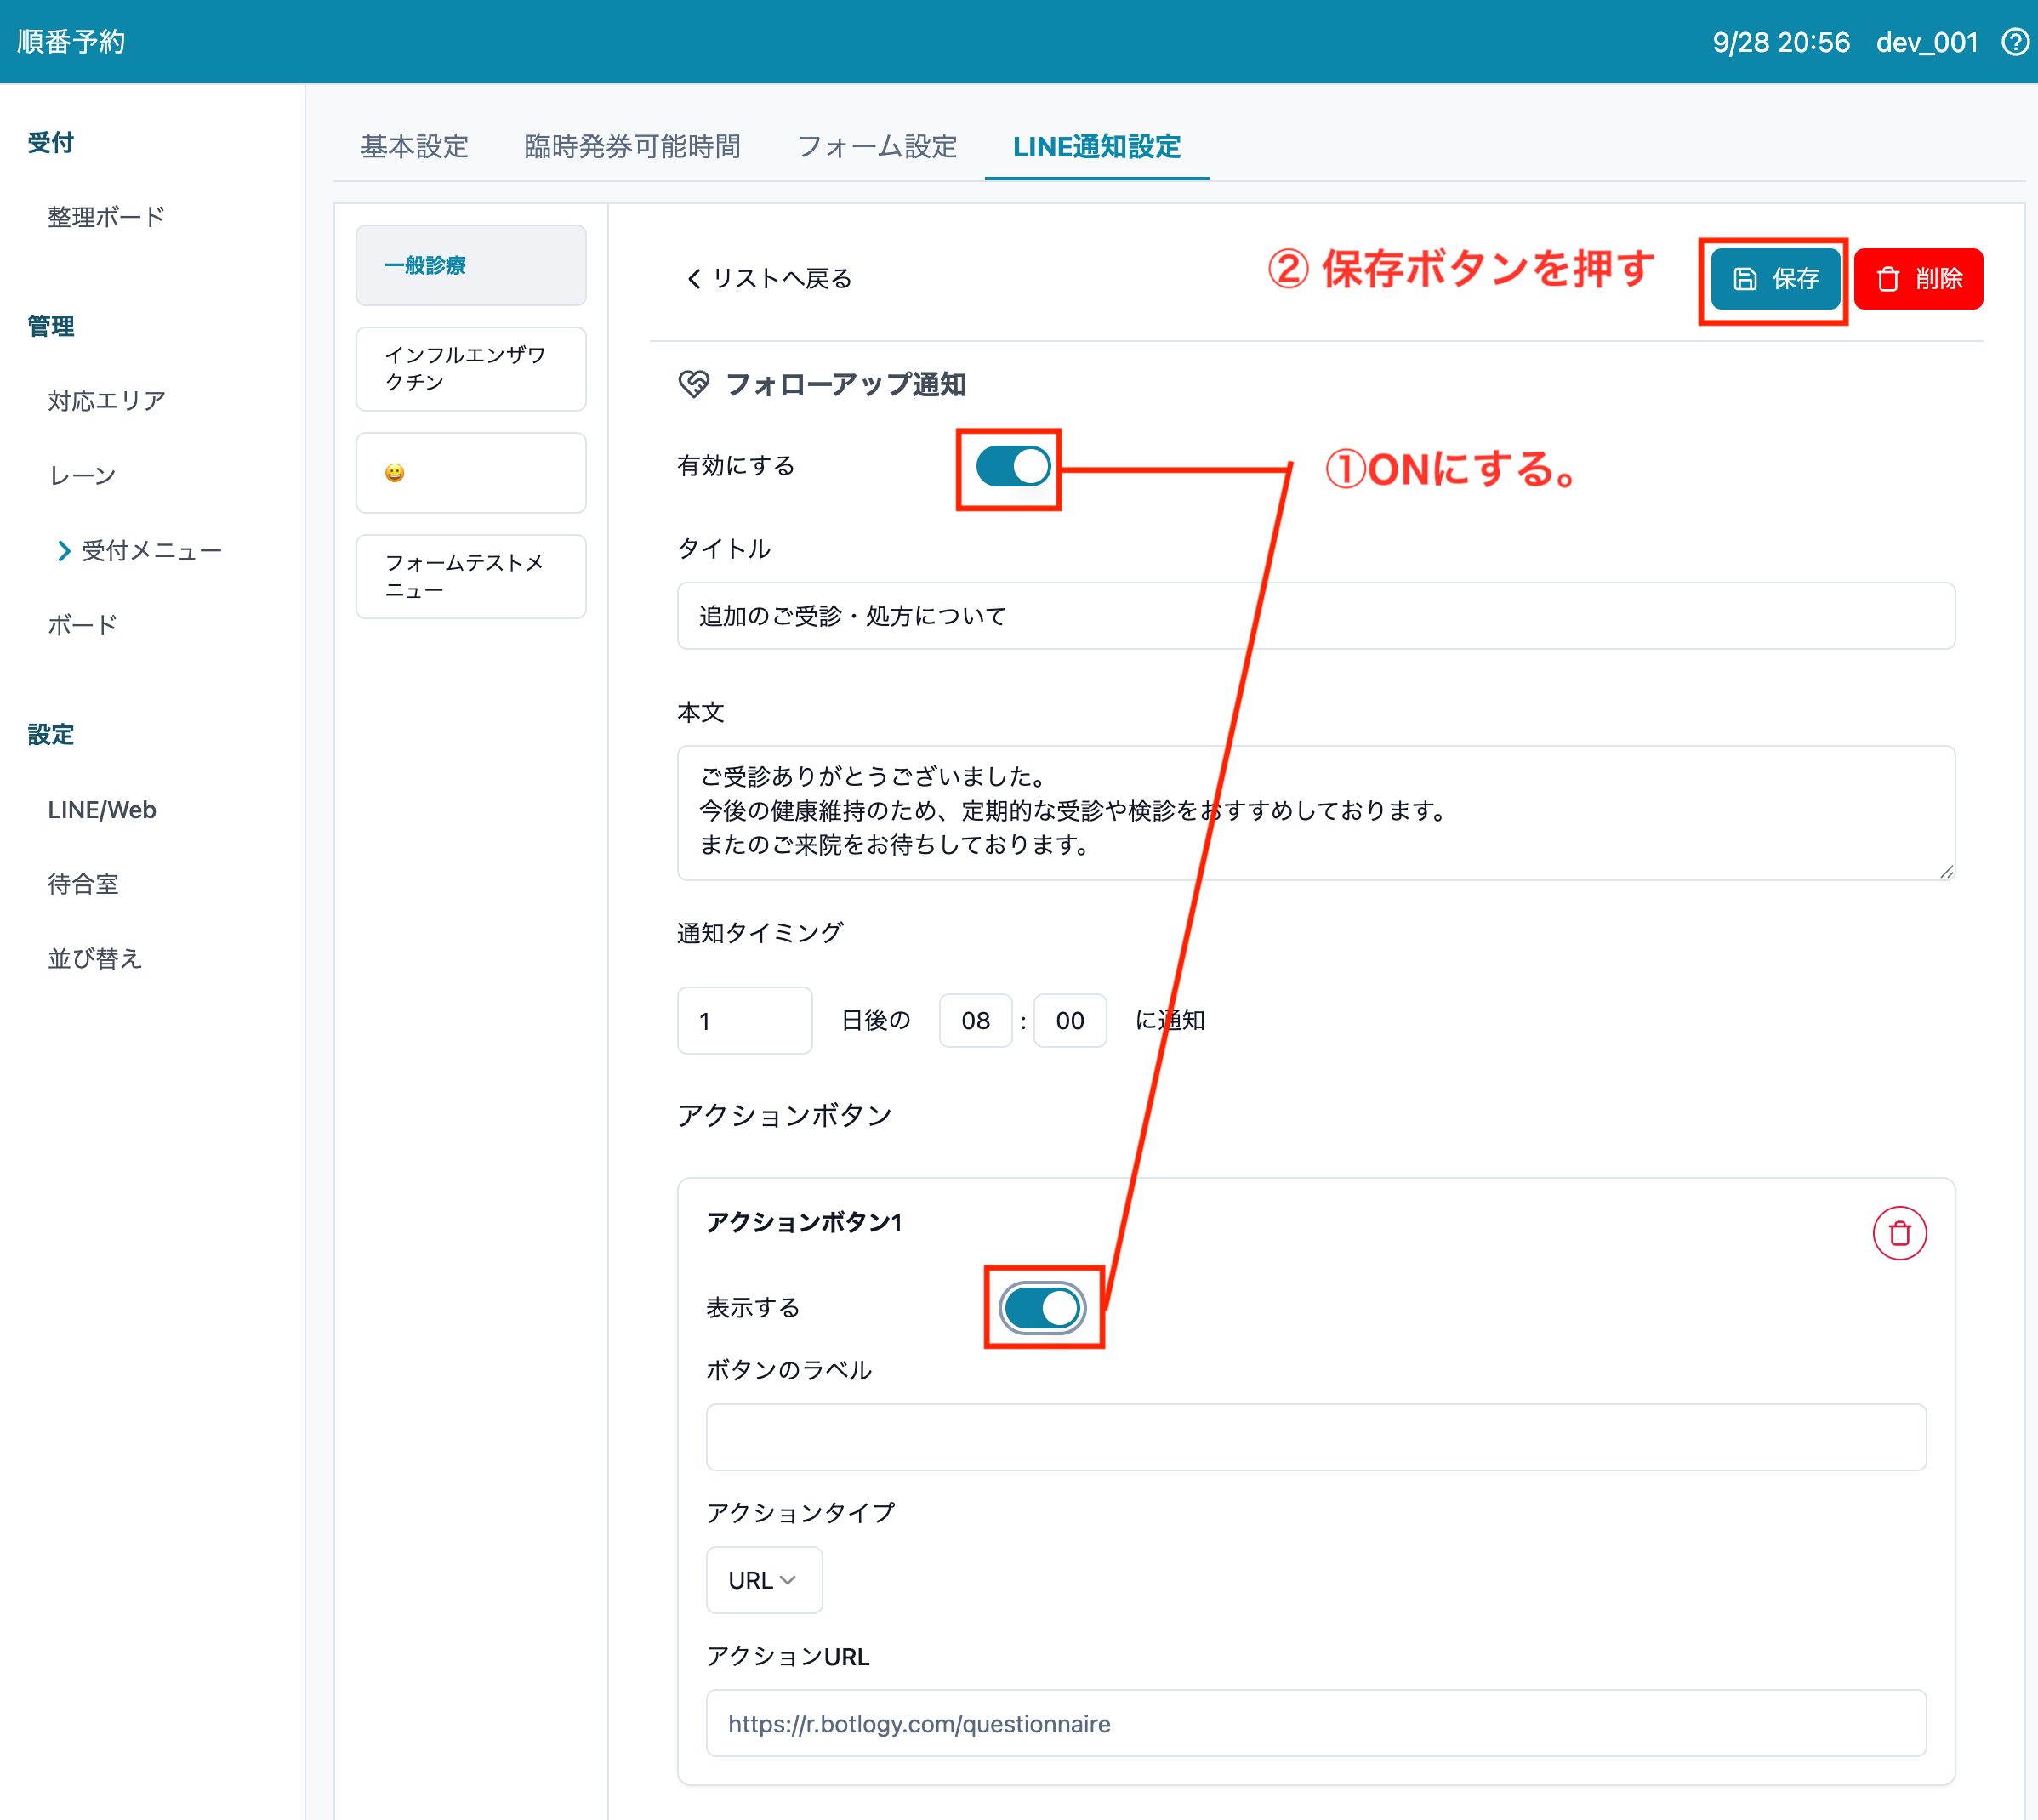Click the ボタンのラベル input field
The width and height of the screenshot is (2038, 1820).
click(x=1315, y=1437)
